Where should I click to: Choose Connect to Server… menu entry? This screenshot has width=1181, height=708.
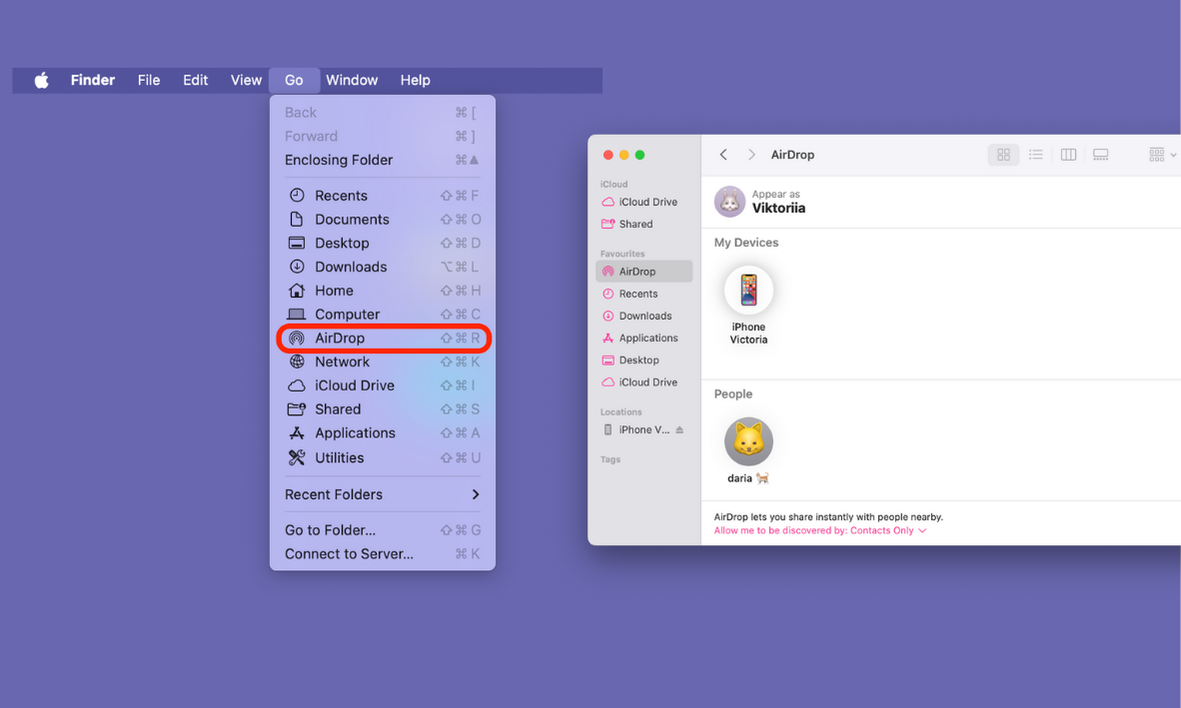(383, 554)
